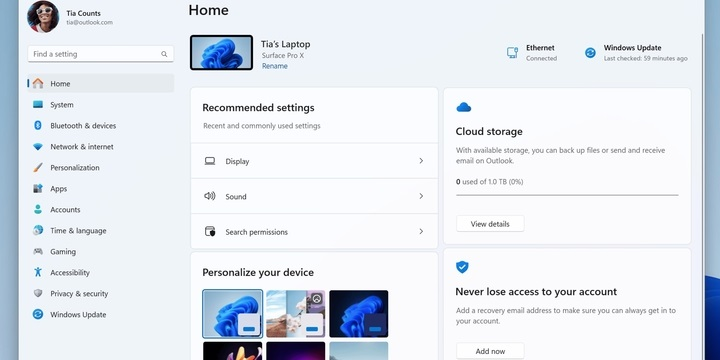720x360 pixels.
Task: Select Personalization in sidebar
Action: click(x=101, y=168)
